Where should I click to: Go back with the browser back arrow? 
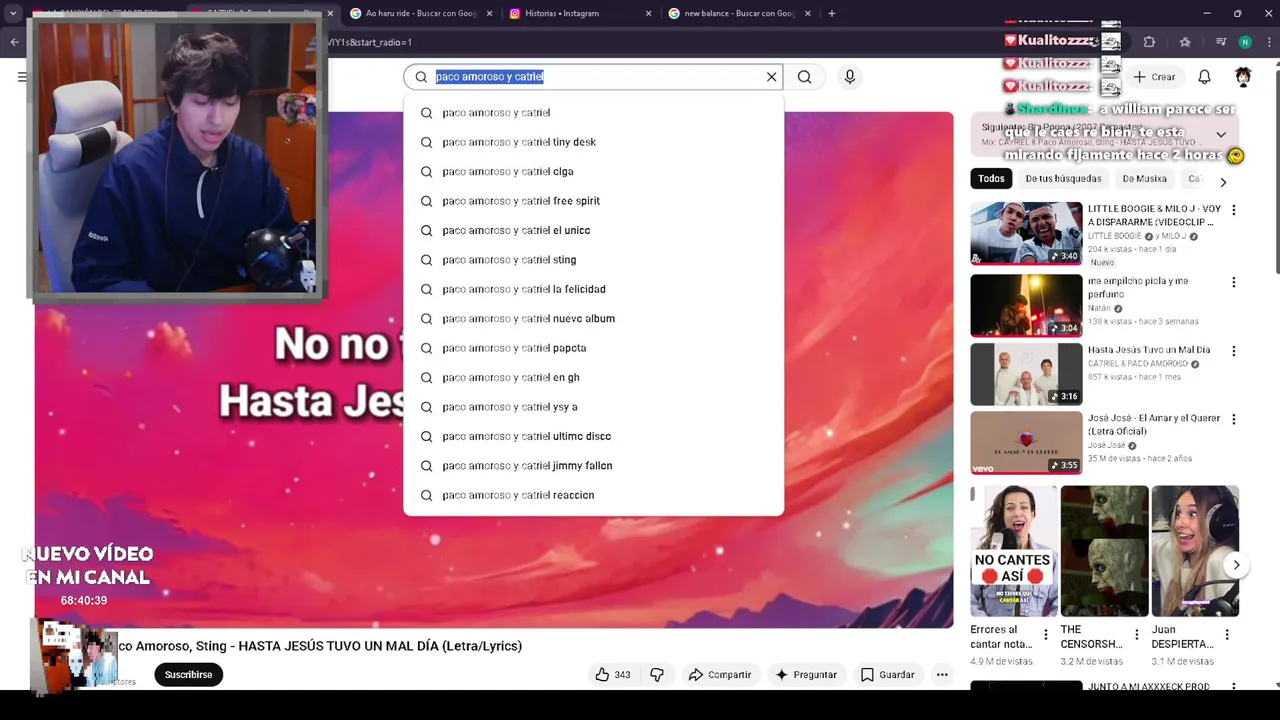(x=14, y=42)
